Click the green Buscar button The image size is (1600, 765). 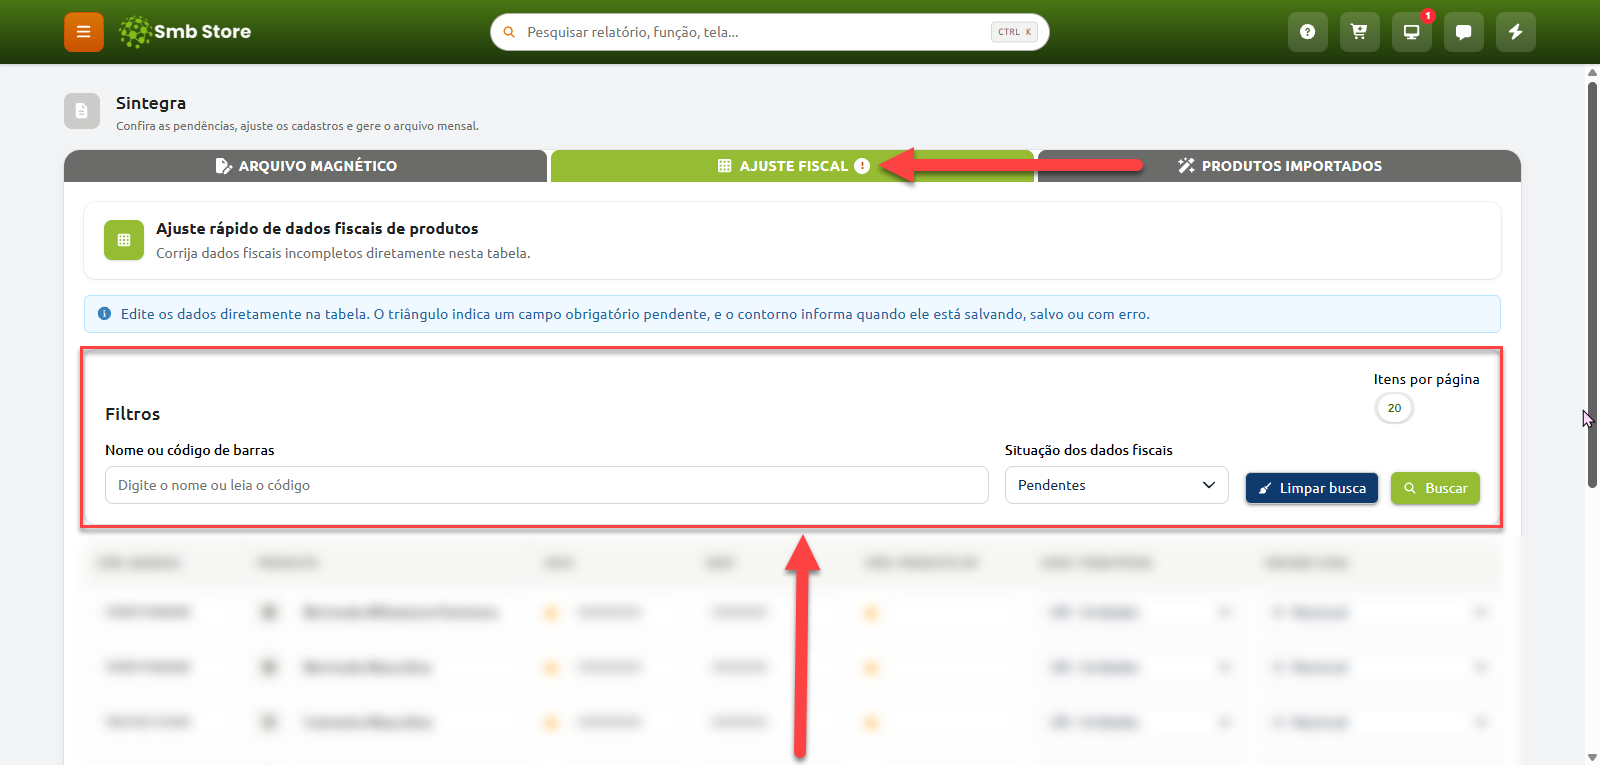[x=1435, y=488]
